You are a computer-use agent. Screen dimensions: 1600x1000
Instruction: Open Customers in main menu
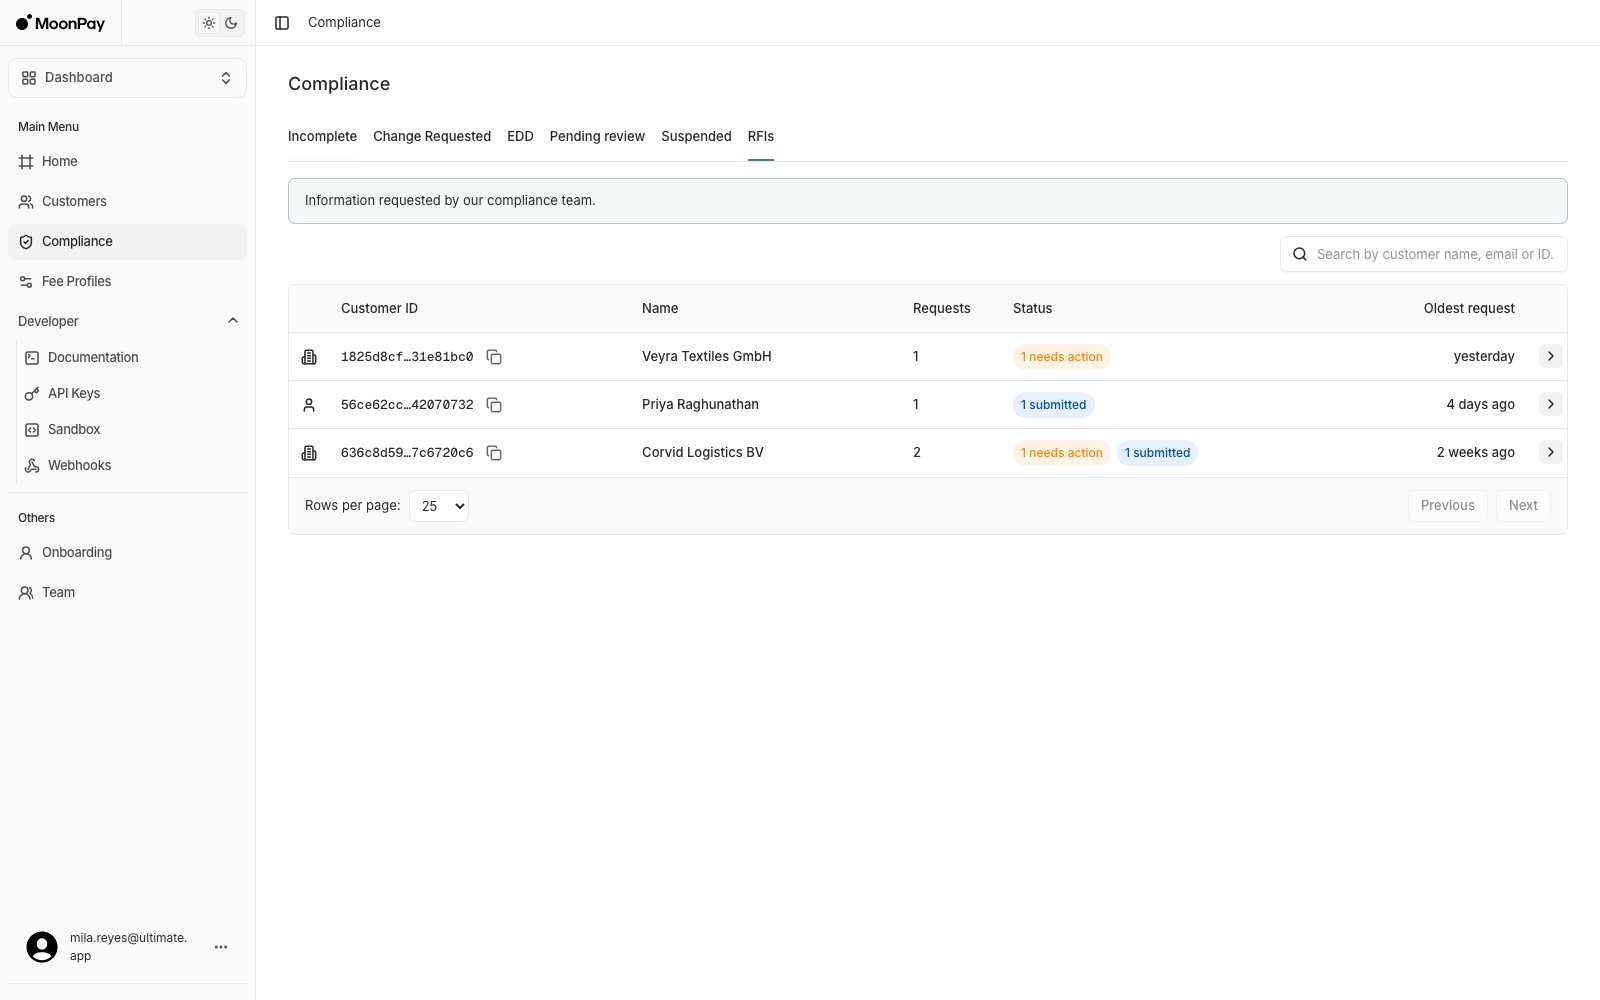pos(127,202)
